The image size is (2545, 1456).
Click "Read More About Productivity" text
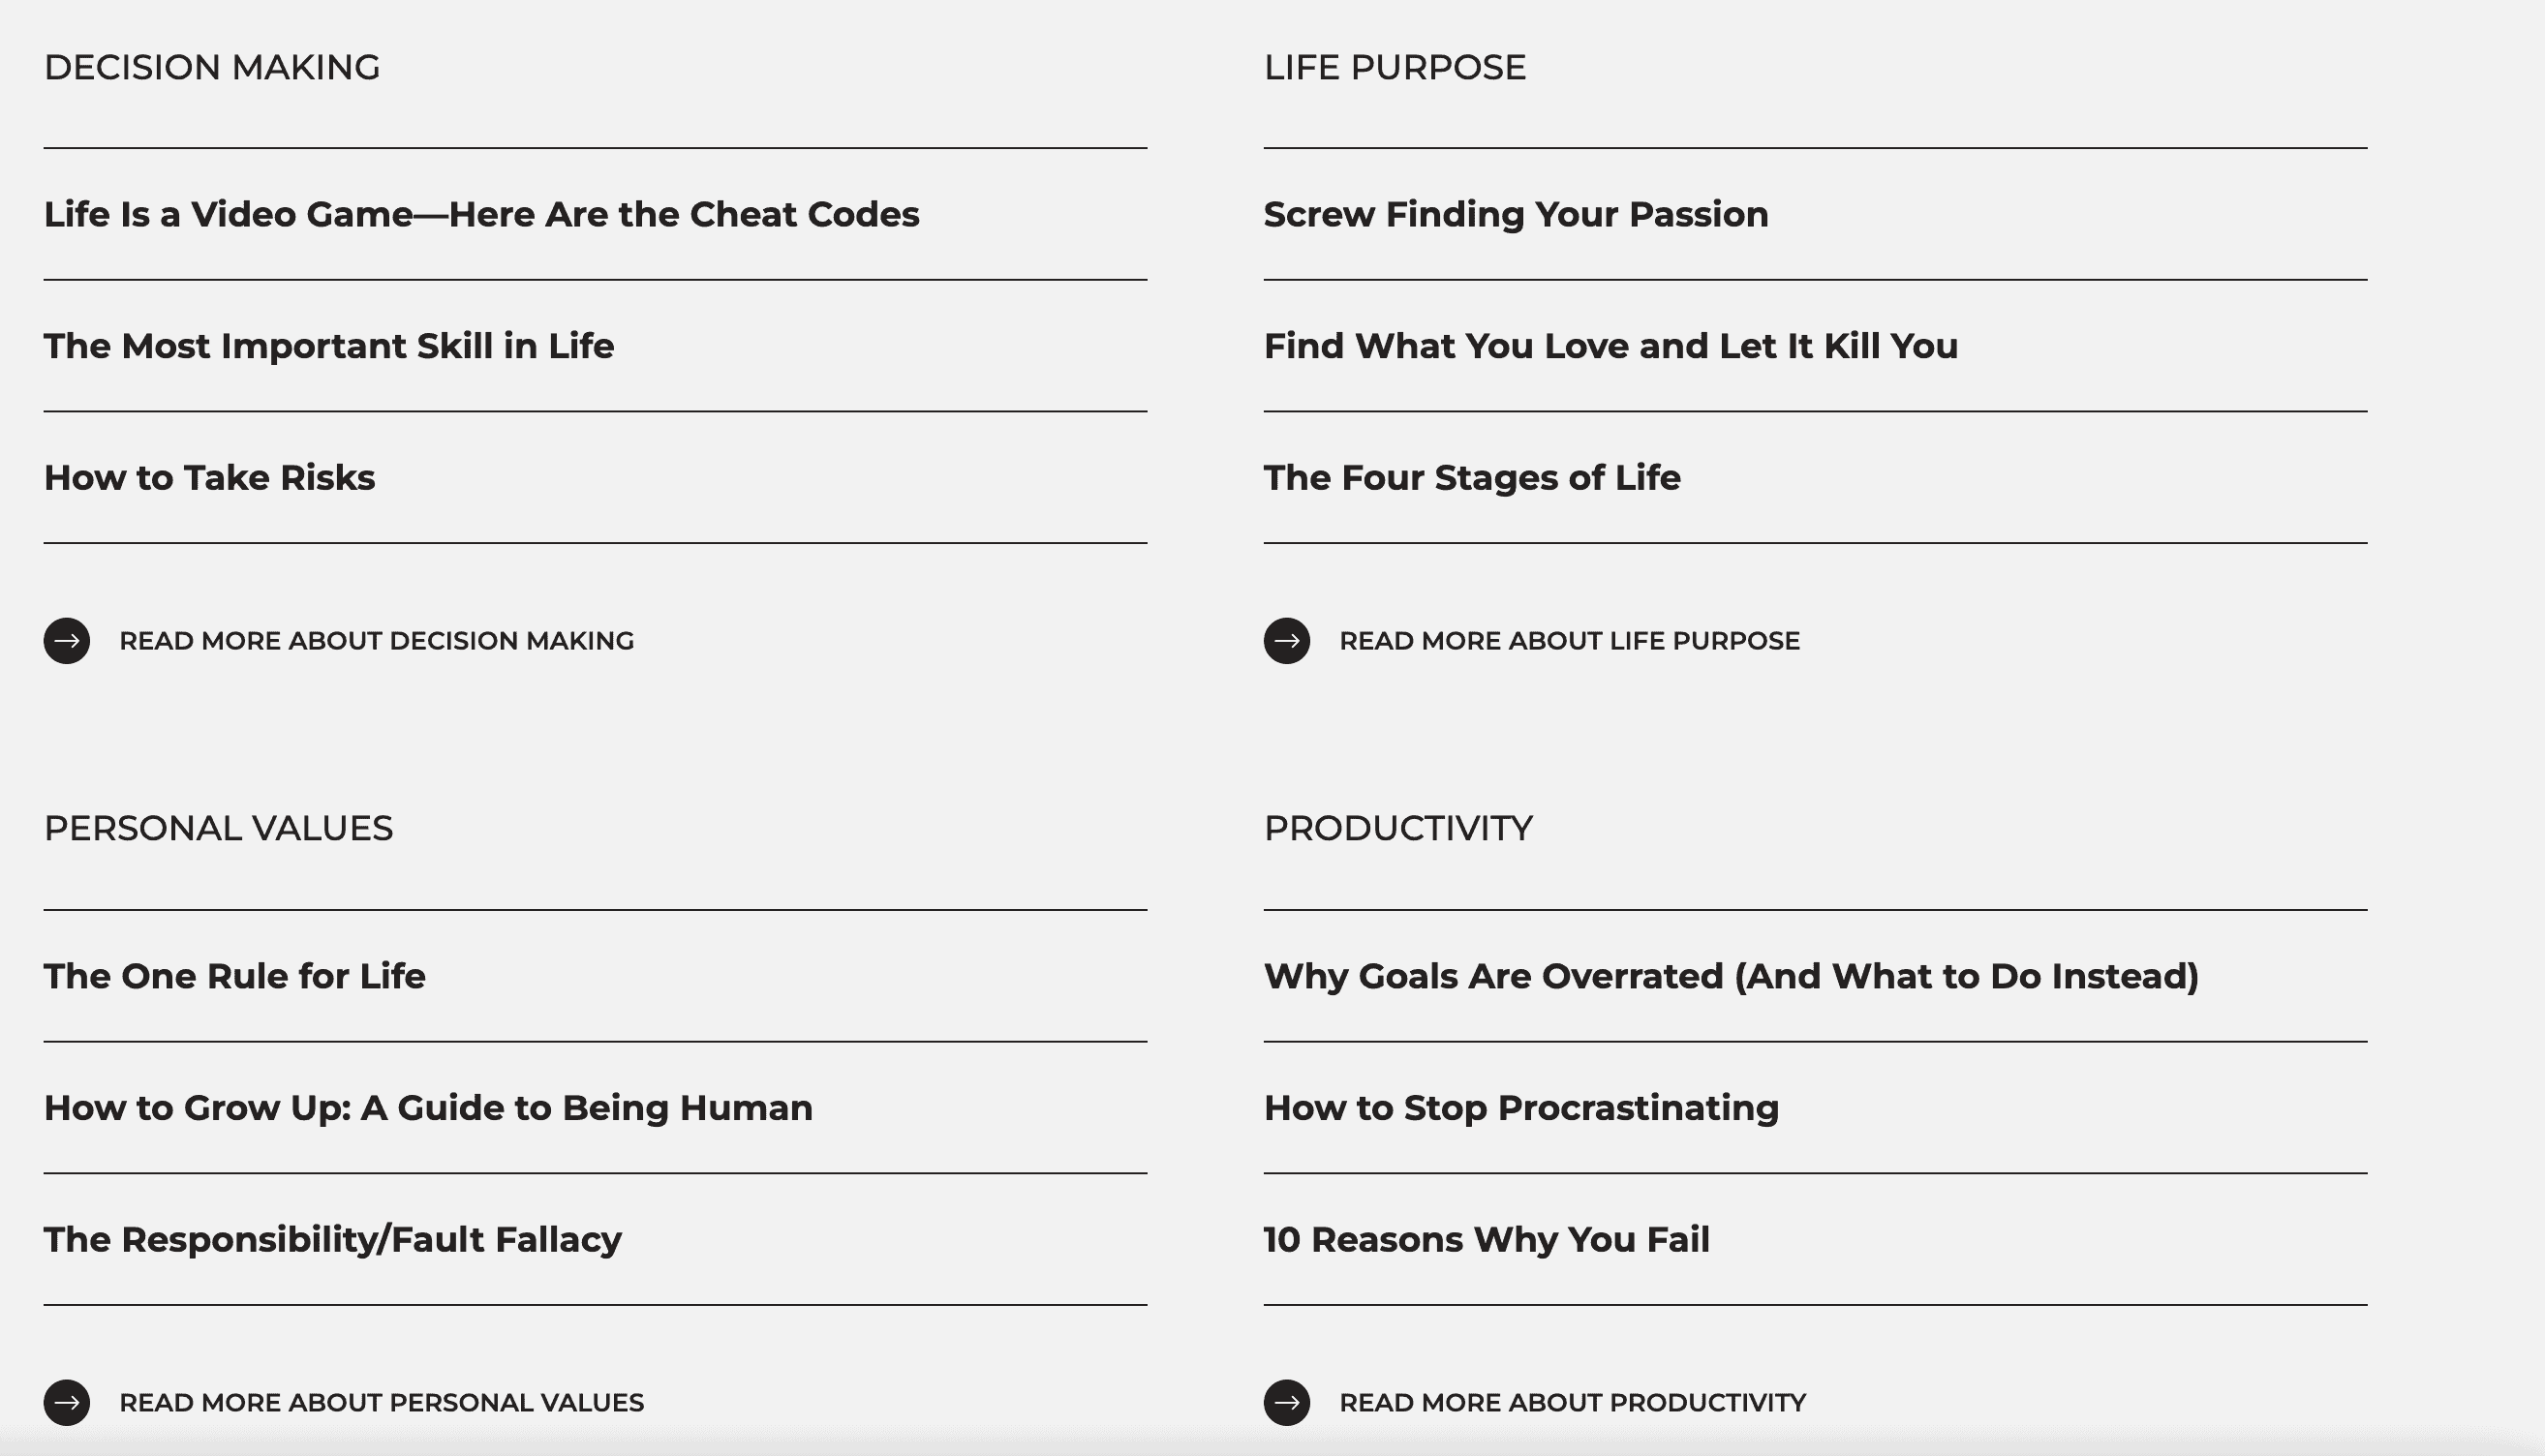[1572, 1403]
